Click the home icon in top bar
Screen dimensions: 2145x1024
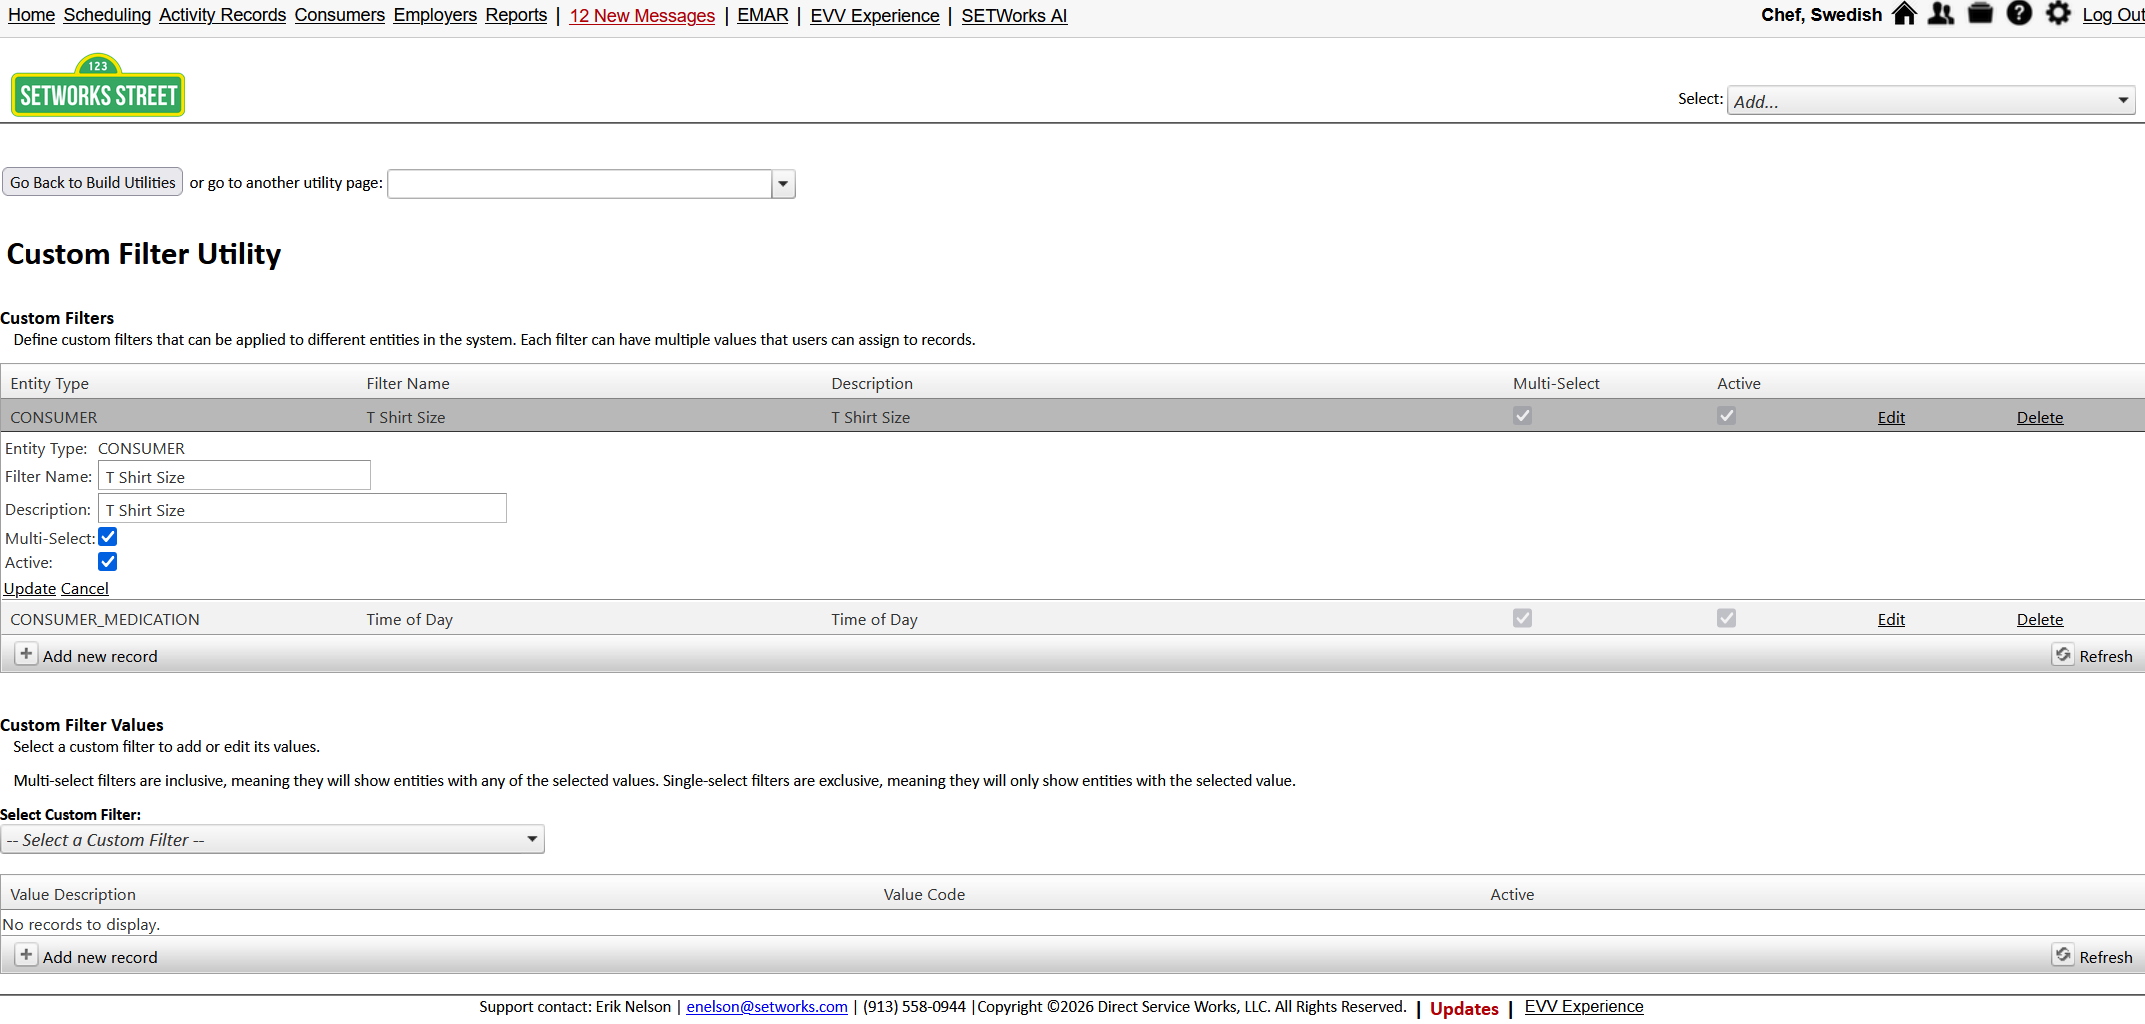pos(1904,14)
